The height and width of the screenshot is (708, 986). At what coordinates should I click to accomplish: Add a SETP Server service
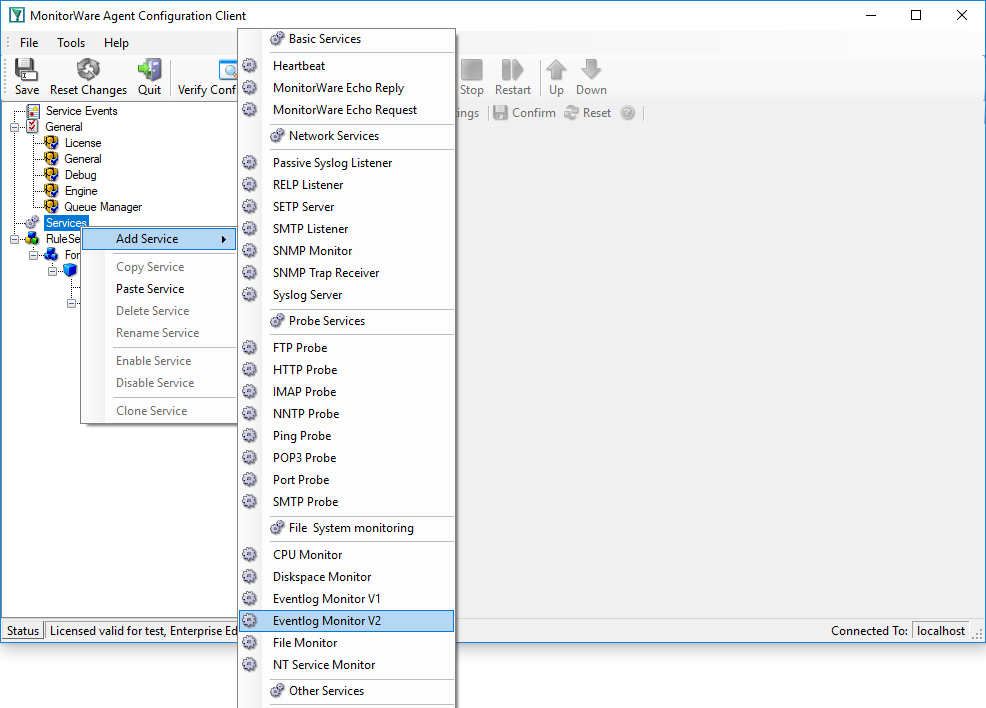pos(346,206)
